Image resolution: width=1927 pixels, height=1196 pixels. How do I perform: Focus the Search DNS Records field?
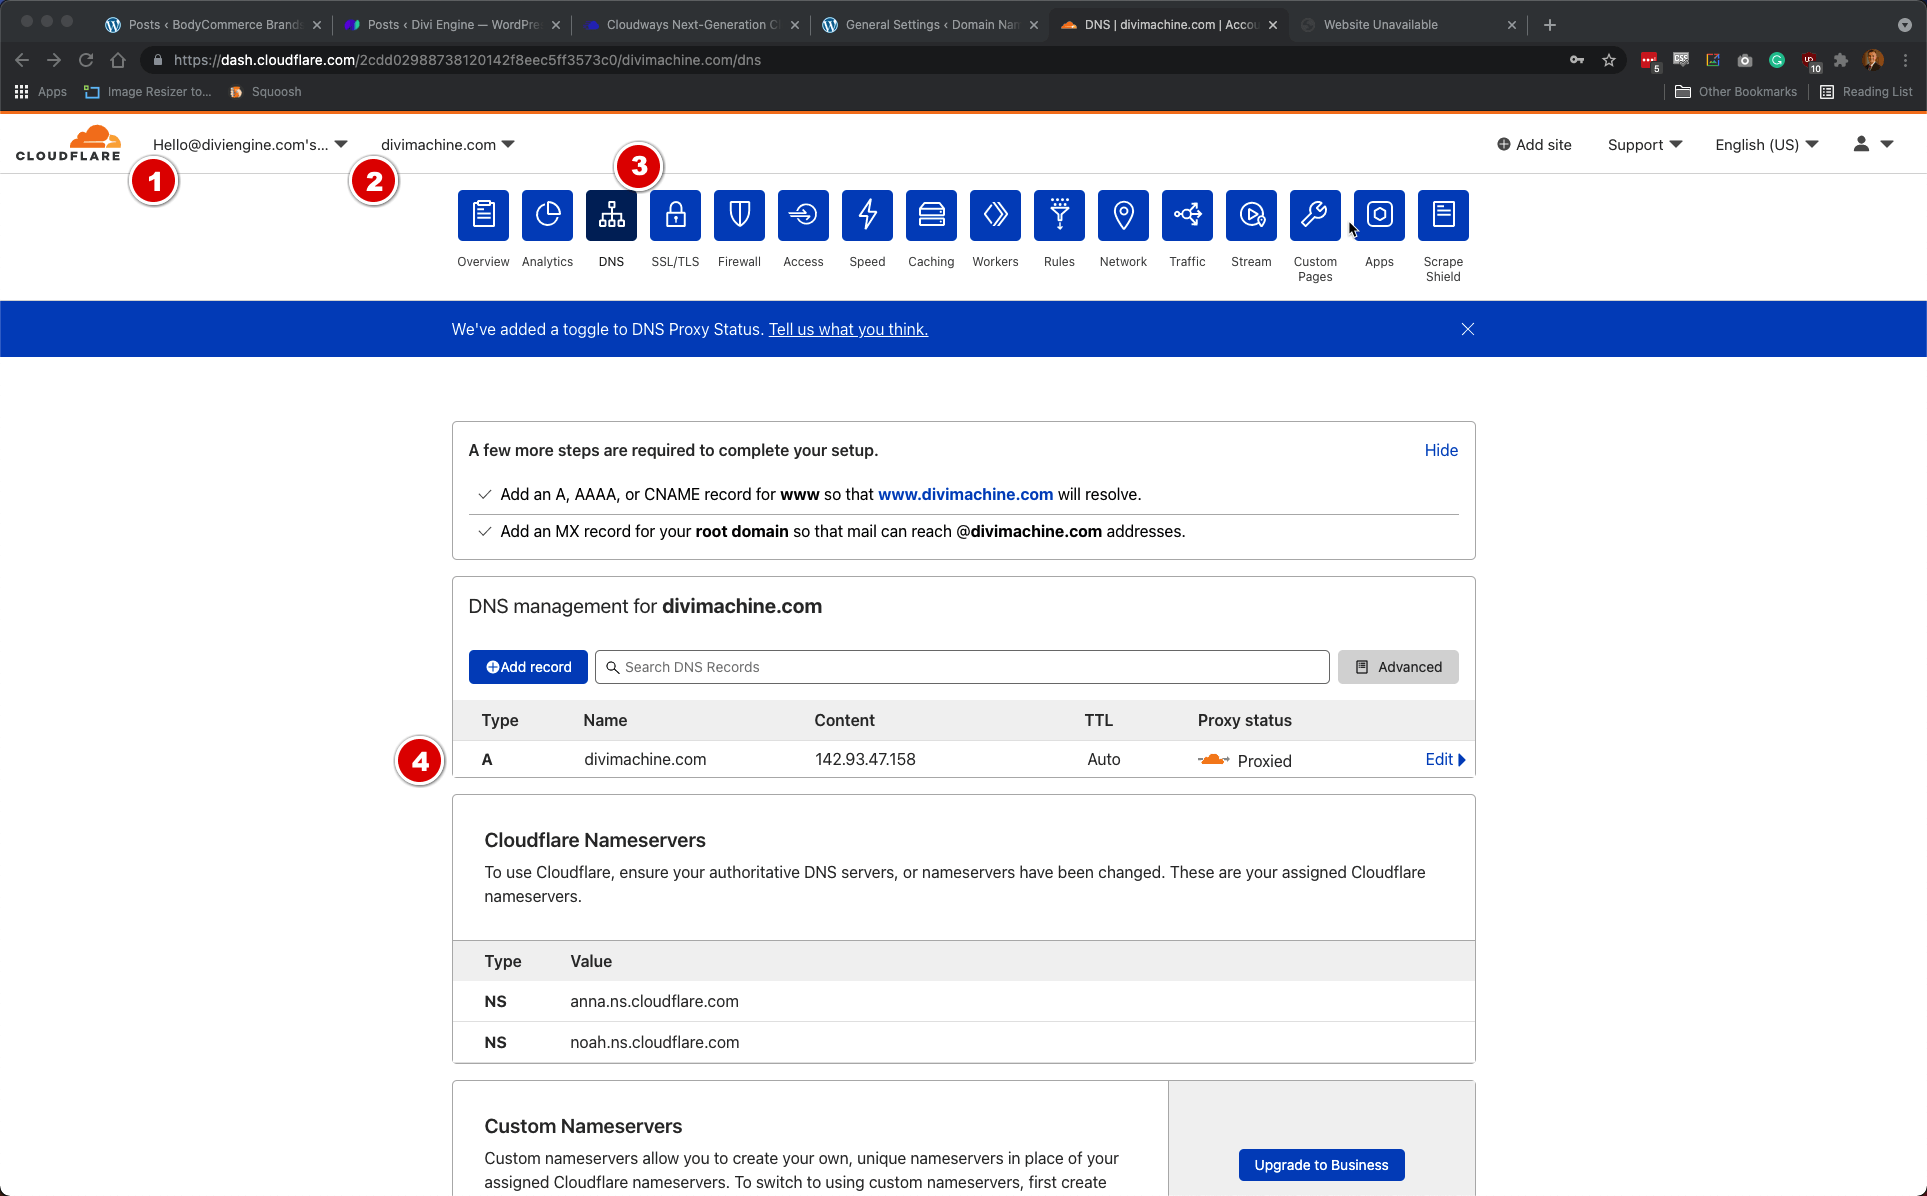tap(962, 667)
